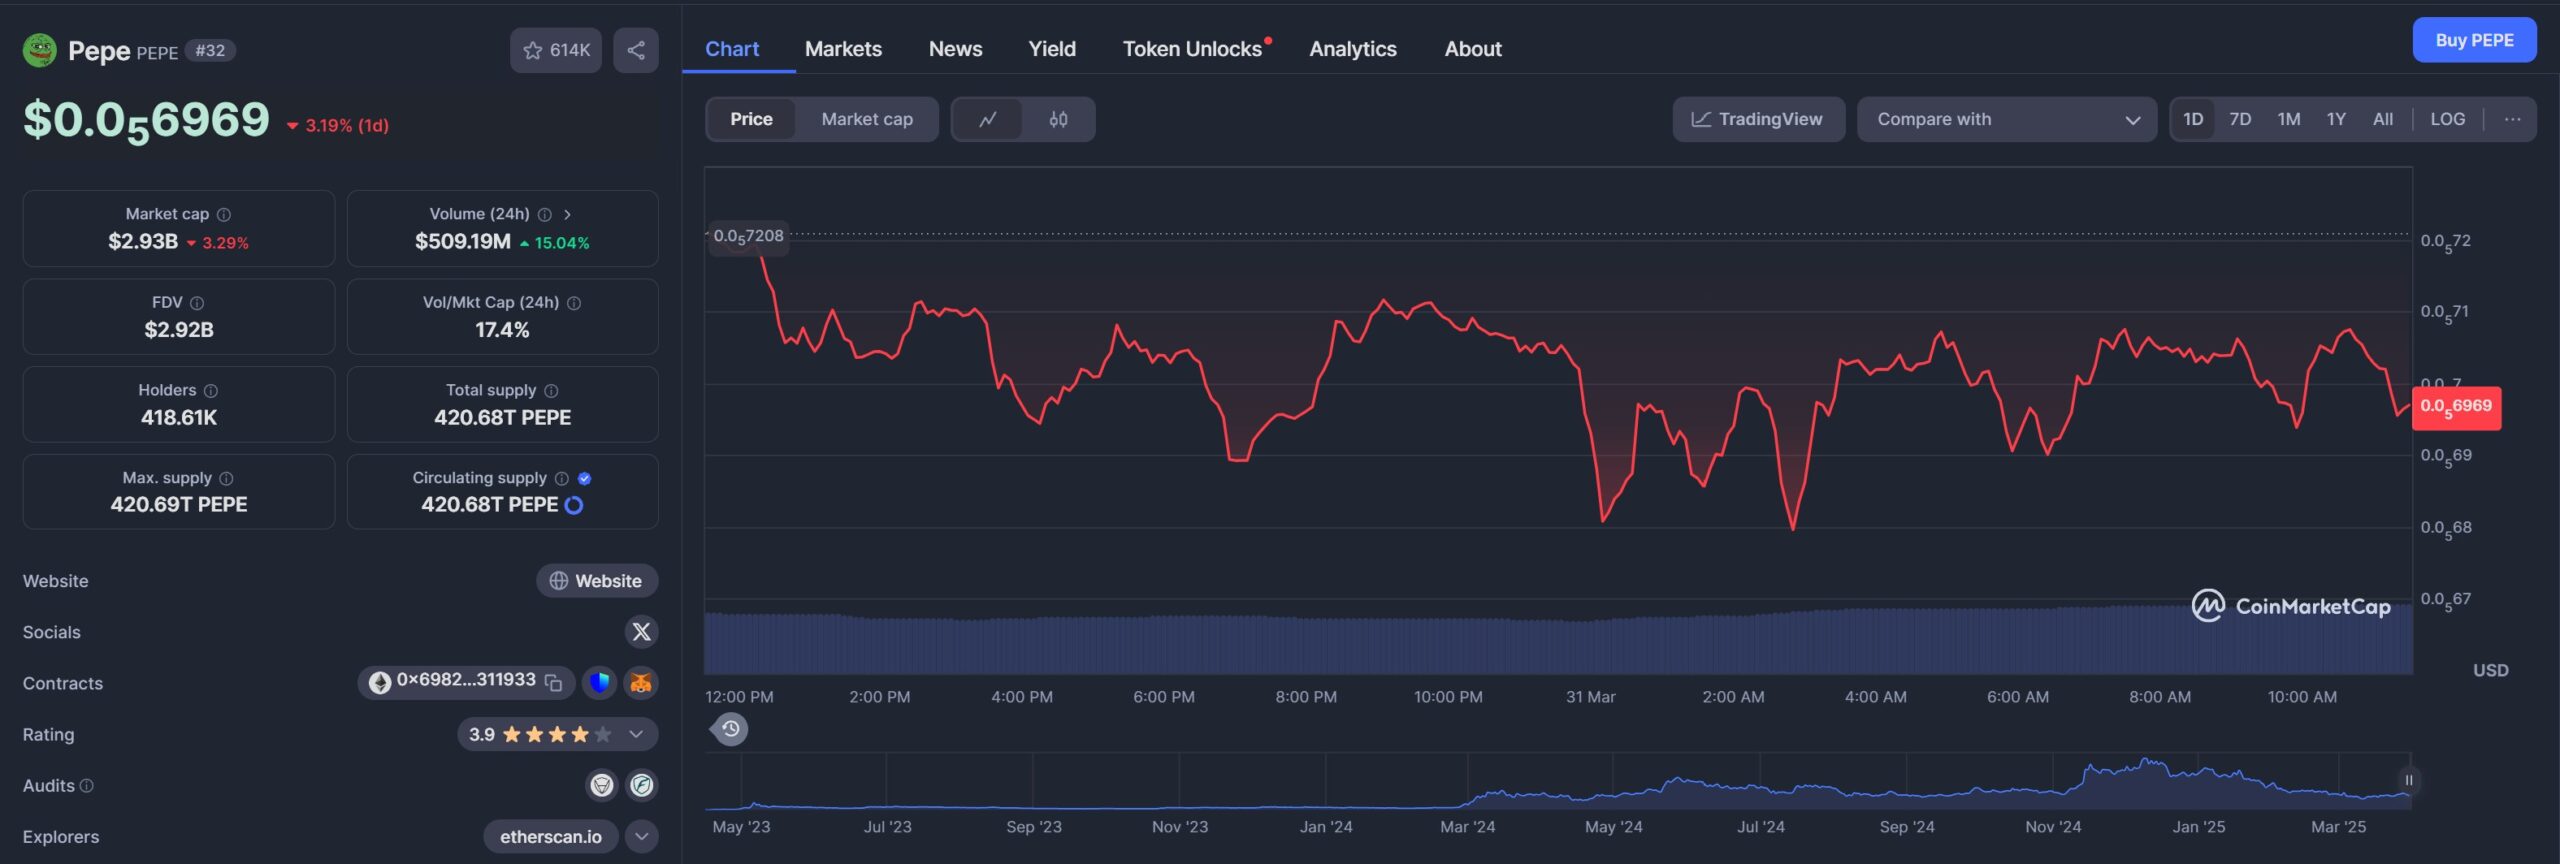
Task: Add Pepe to watchlist with star button
Action: pyautogui.click(x=556, y=50)
